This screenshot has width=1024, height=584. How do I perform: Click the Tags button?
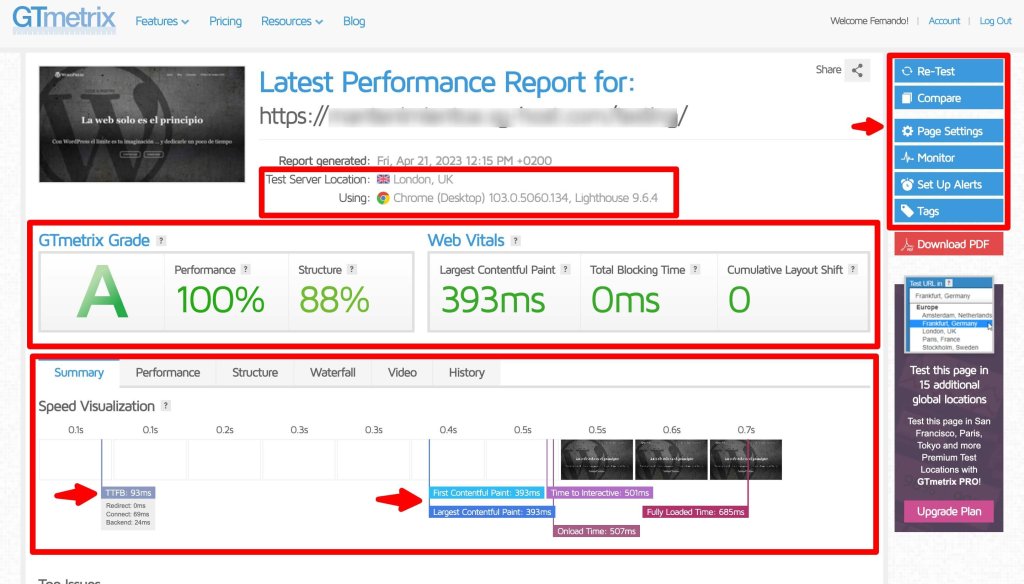[x=948, y=211]
